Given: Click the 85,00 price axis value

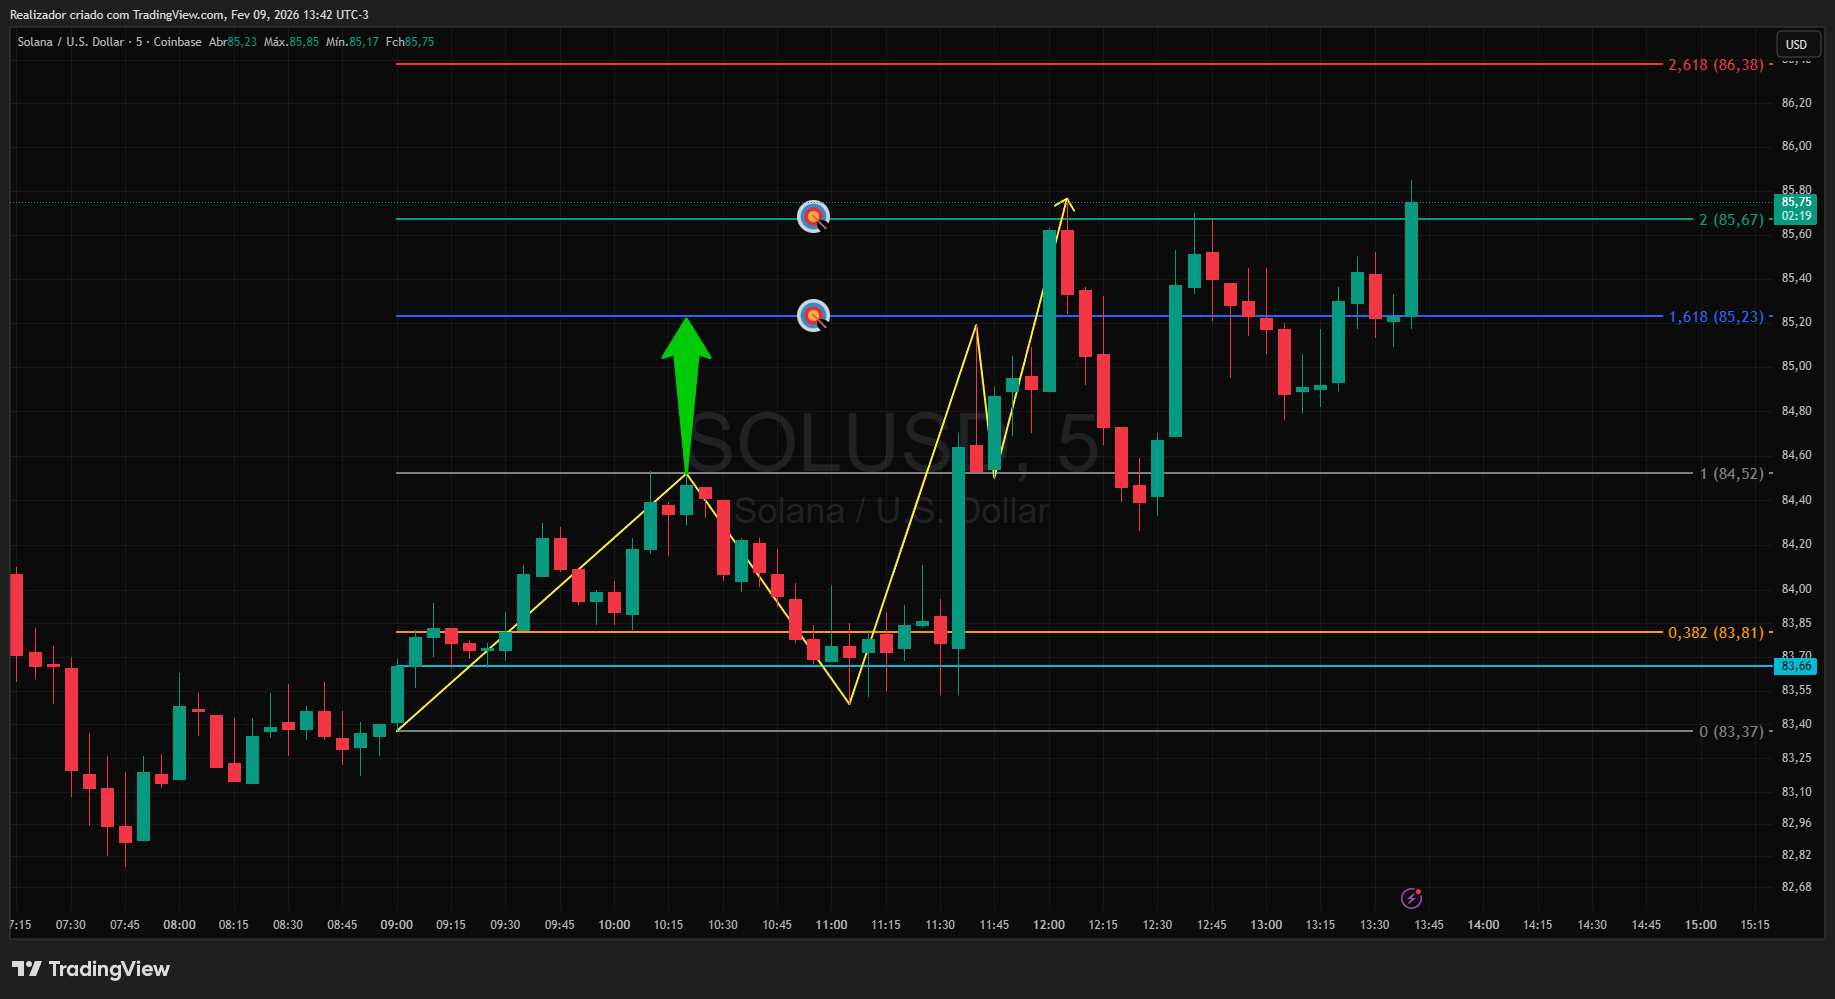Looking at the screenshot, I should pyautogui.click(x=1797, y=366).
